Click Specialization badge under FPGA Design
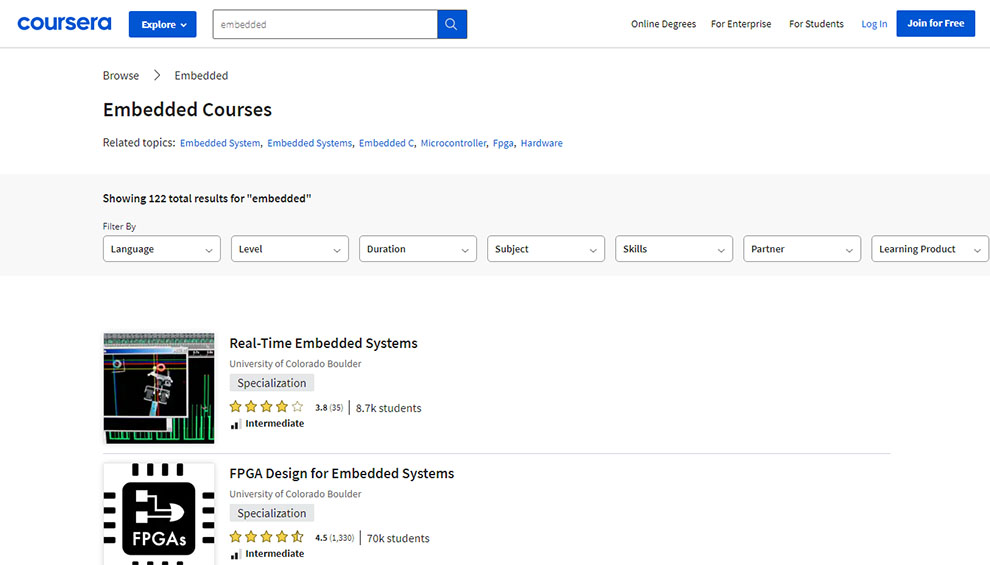The height and width of the screenshot is (565, 990). [x=271, y=513]
